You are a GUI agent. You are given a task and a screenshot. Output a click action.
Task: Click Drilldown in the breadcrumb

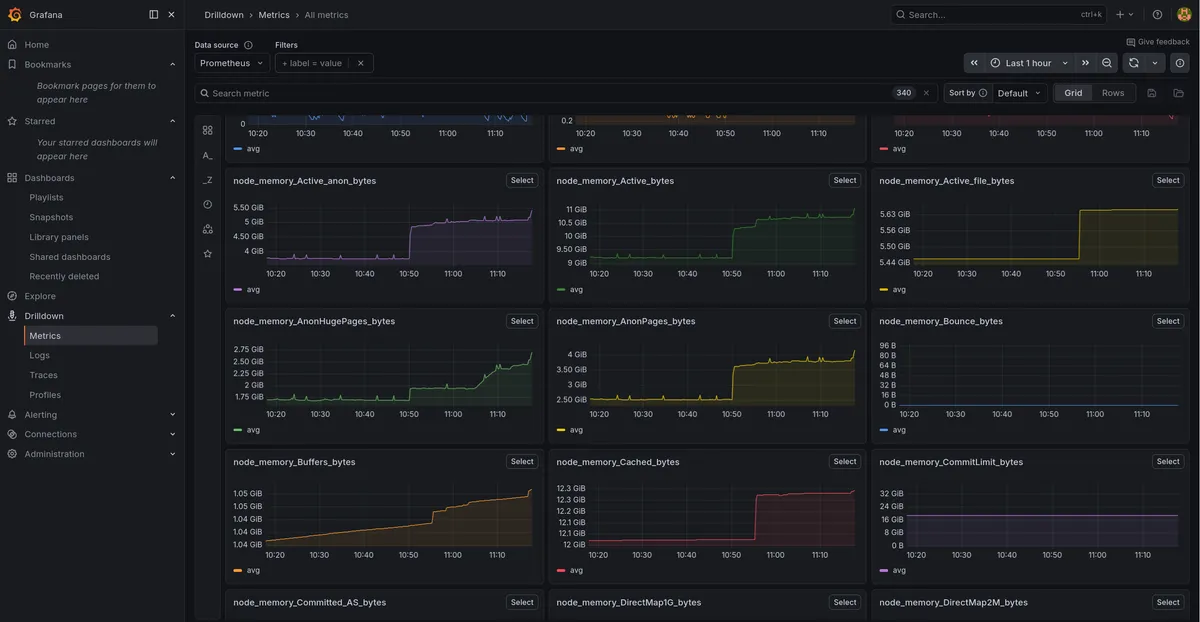pos(226,15)
